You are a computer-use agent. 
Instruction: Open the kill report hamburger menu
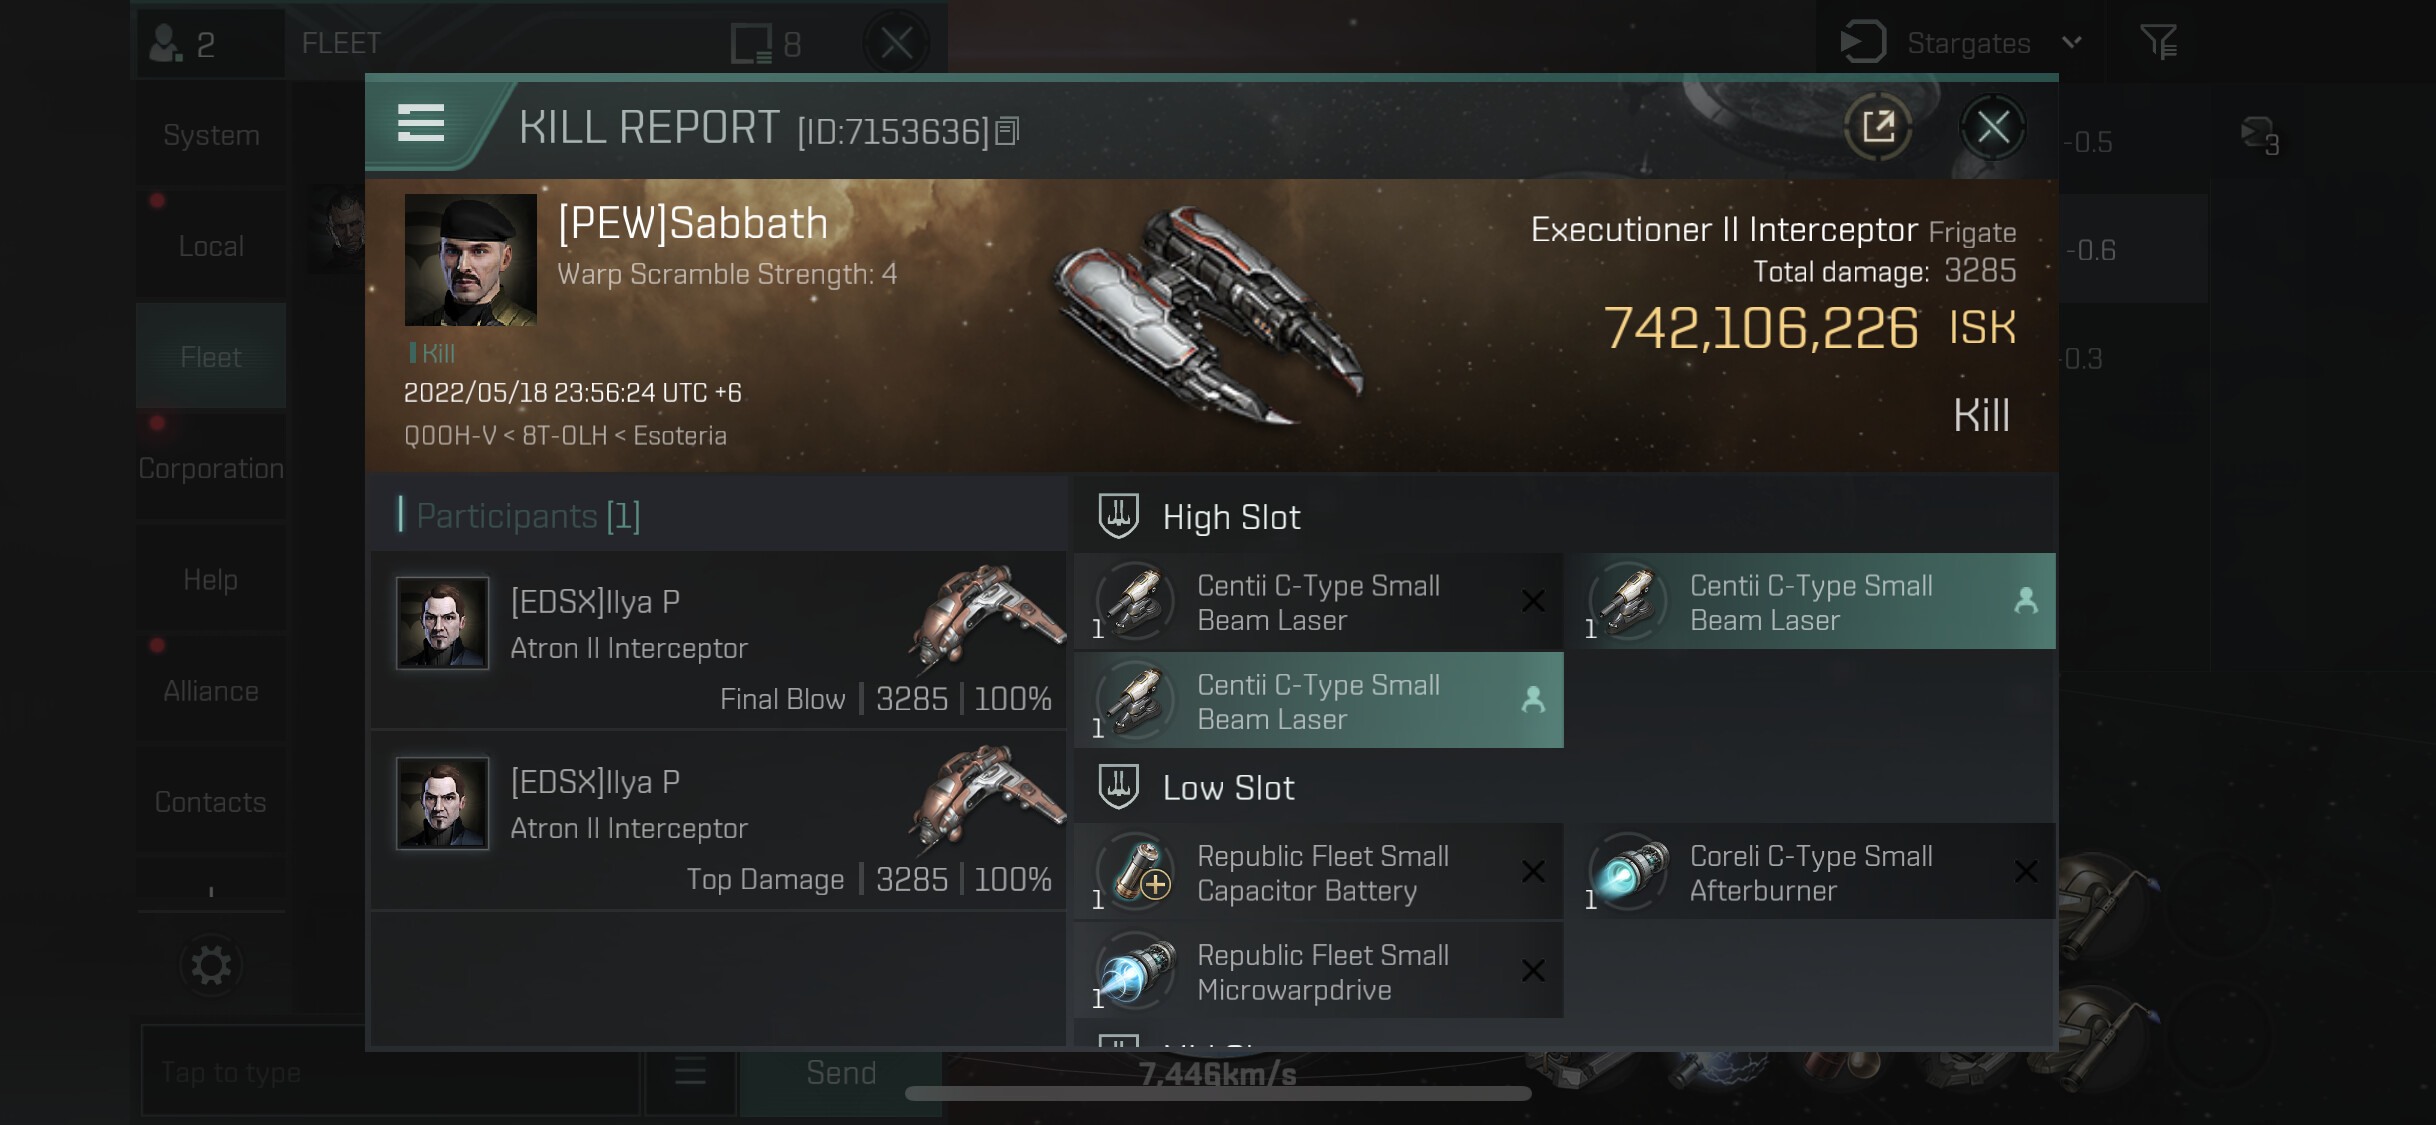point(421,124)
